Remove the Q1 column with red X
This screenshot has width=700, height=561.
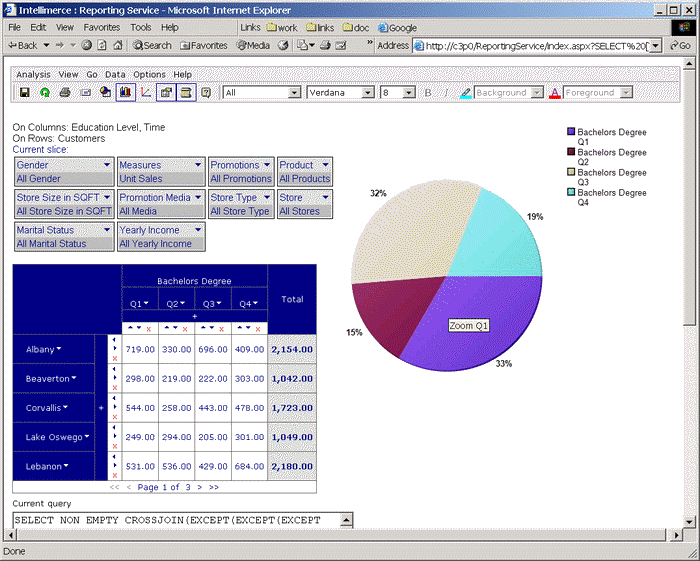149,329
